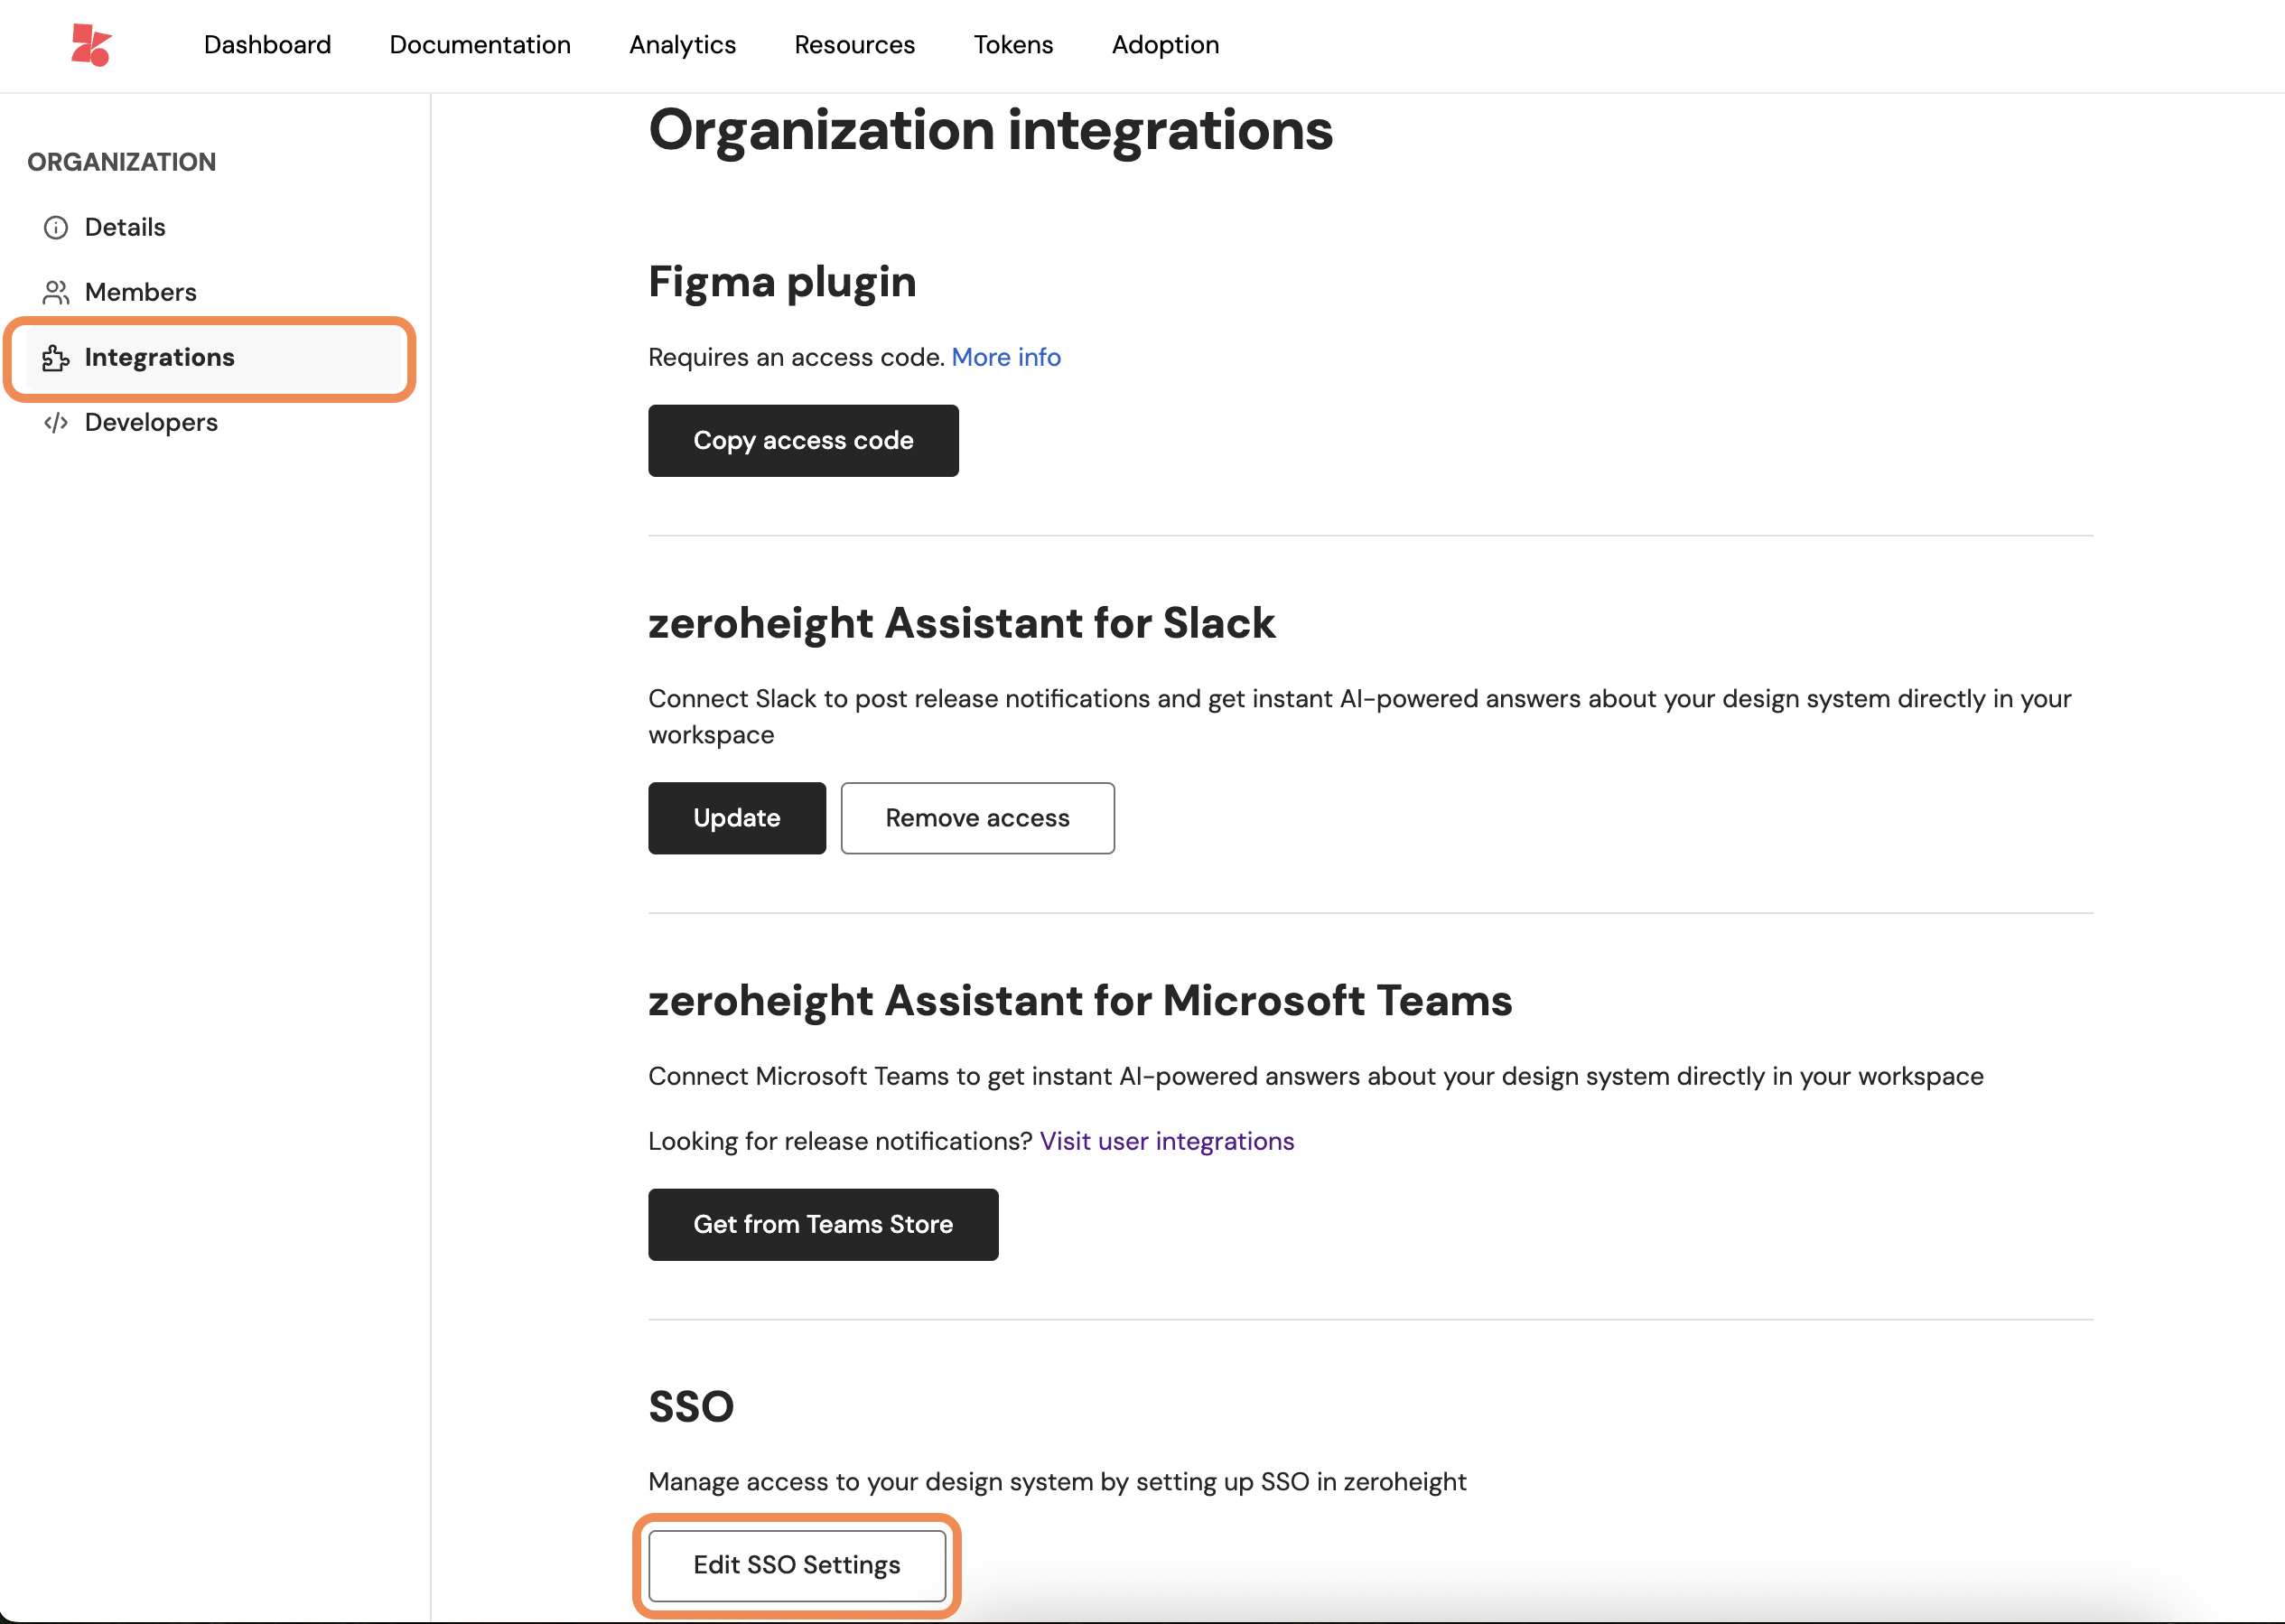Click the Details info icon
Viewport: 2285px width, 1624px height.
point(56,228)
